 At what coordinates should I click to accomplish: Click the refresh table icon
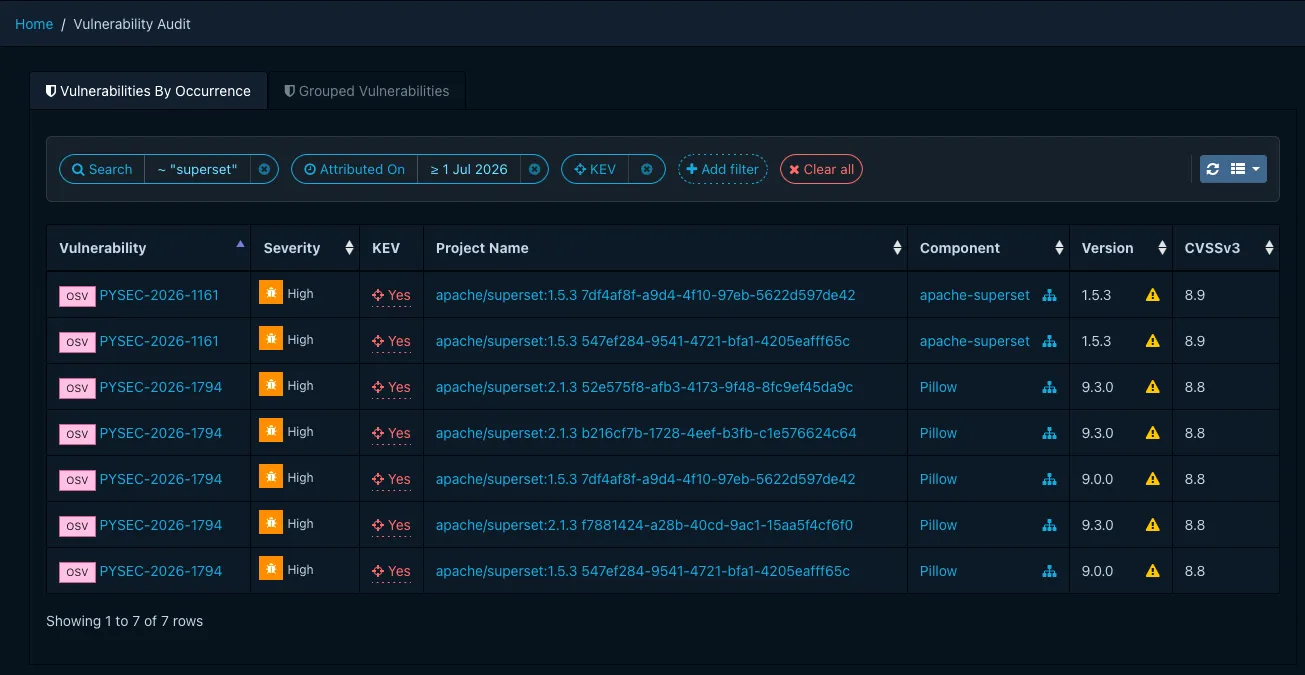(1213, 169)
